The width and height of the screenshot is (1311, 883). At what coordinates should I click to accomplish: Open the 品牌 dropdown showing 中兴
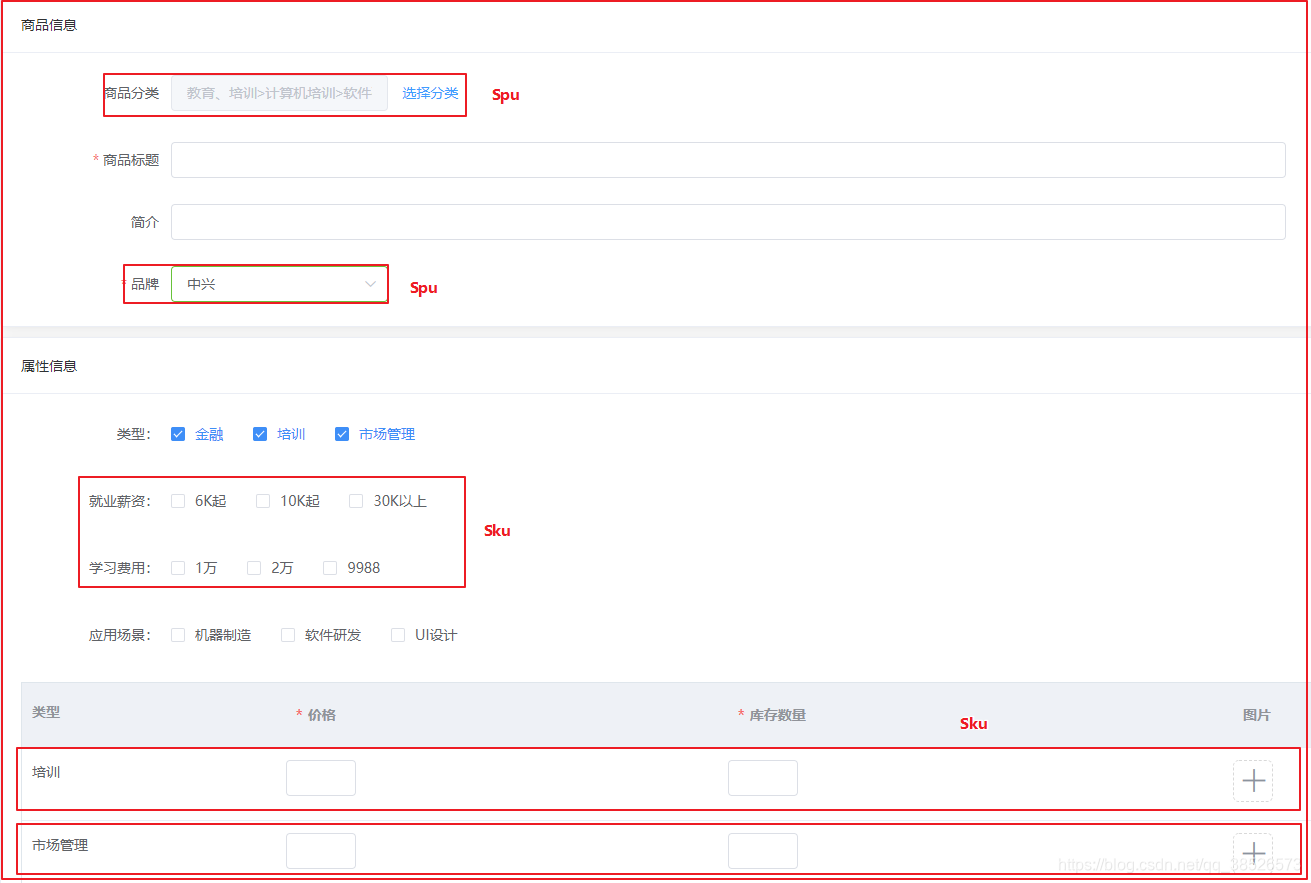pos(280,284)
